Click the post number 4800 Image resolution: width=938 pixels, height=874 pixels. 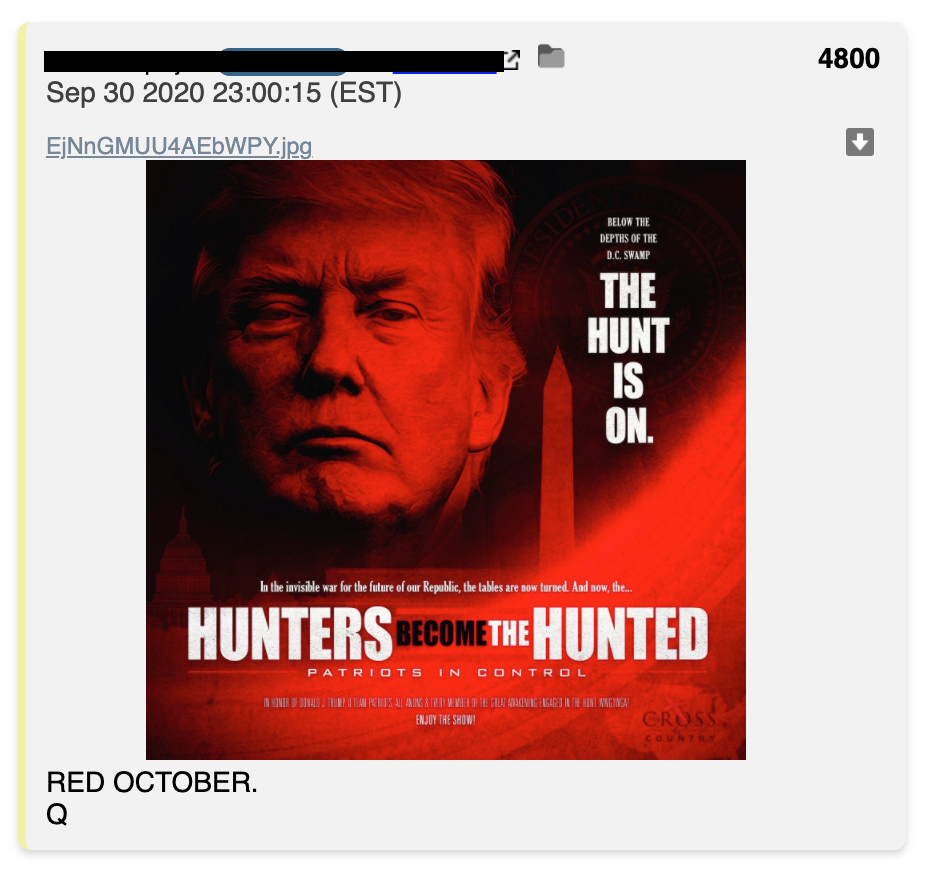848,59
